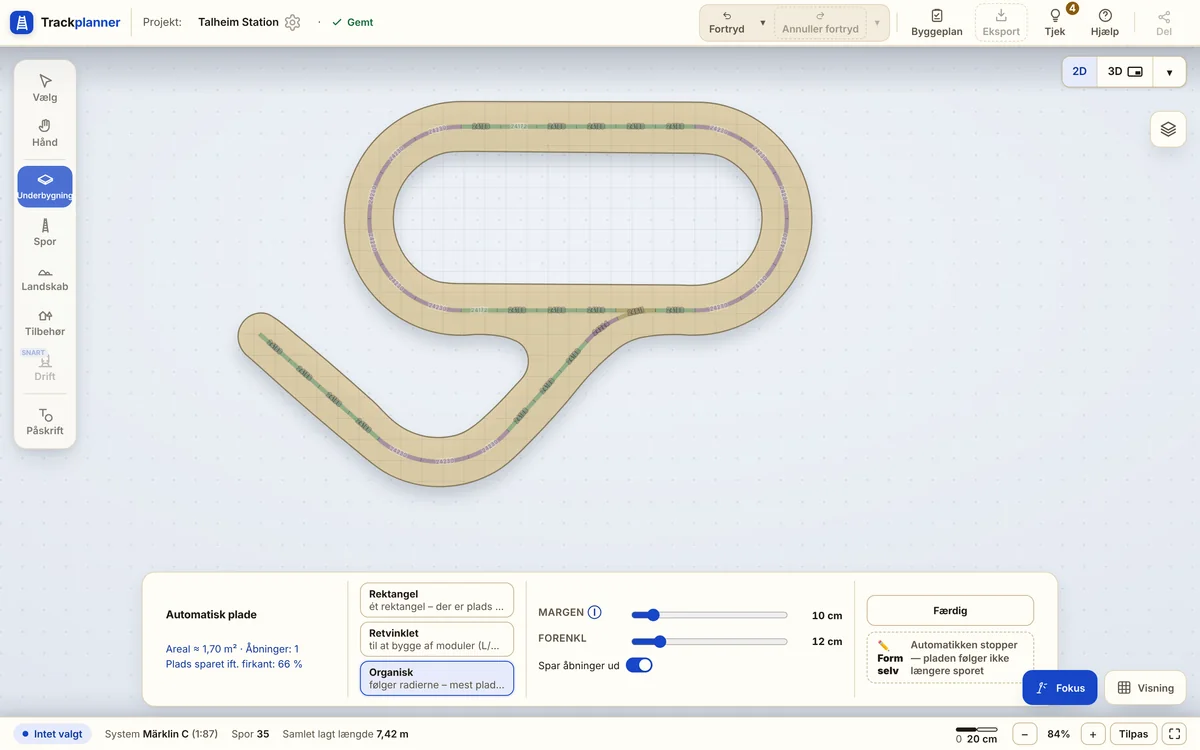Adjust the Margen slider handle
The image size is (1200, 750).
(x=653, y=615)
